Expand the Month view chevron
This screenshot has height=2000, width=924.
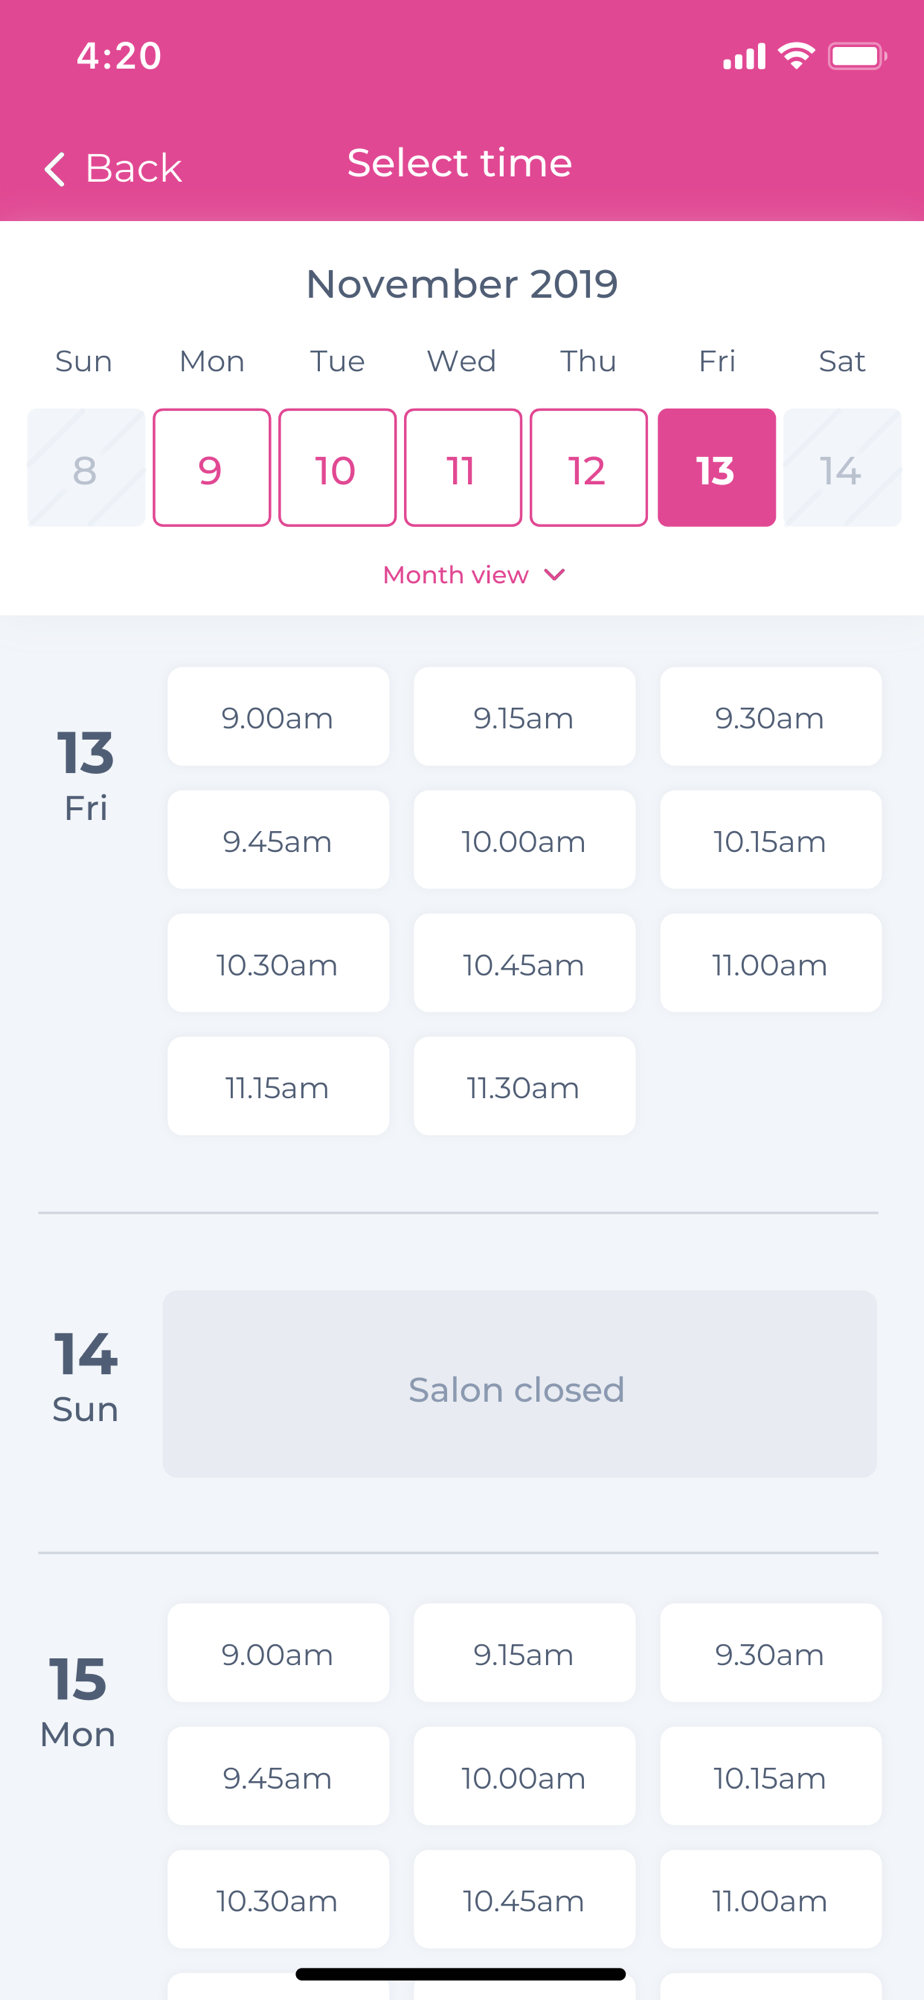[x=555, y=575]
